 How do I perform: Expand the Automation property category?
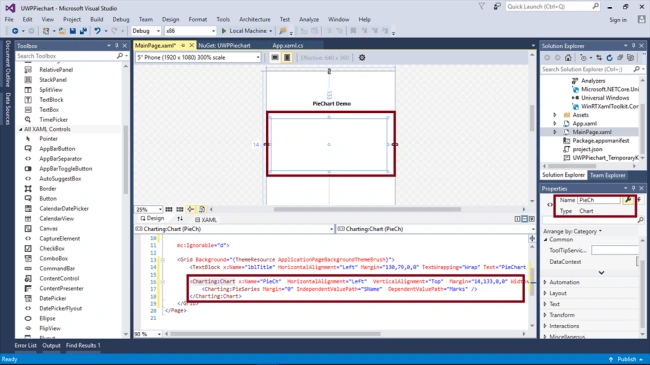click(x=546, y=282)
